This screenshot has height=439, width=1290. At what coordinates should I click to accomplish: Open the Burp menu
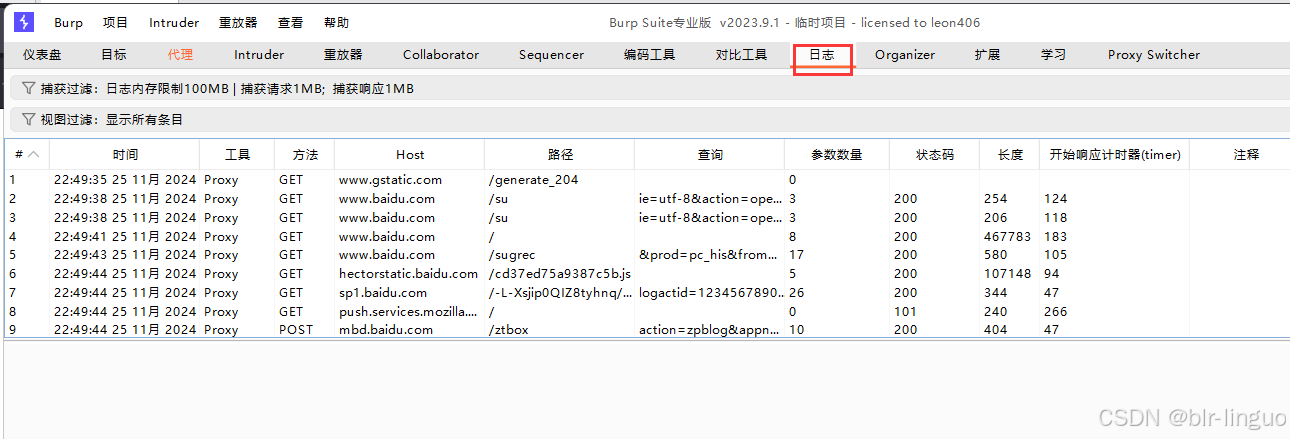(69, 23)
